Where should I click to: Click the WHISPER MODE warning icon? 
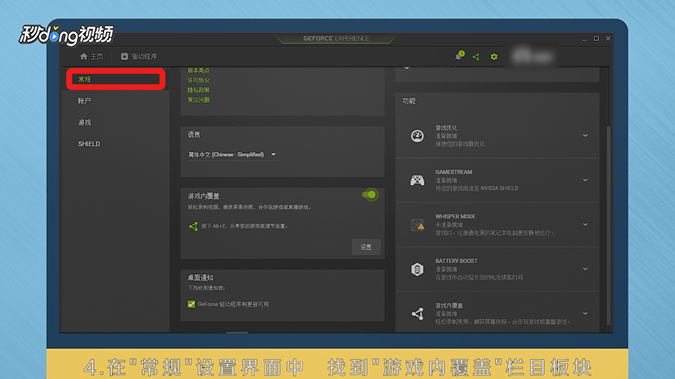[x=418, y=224]
